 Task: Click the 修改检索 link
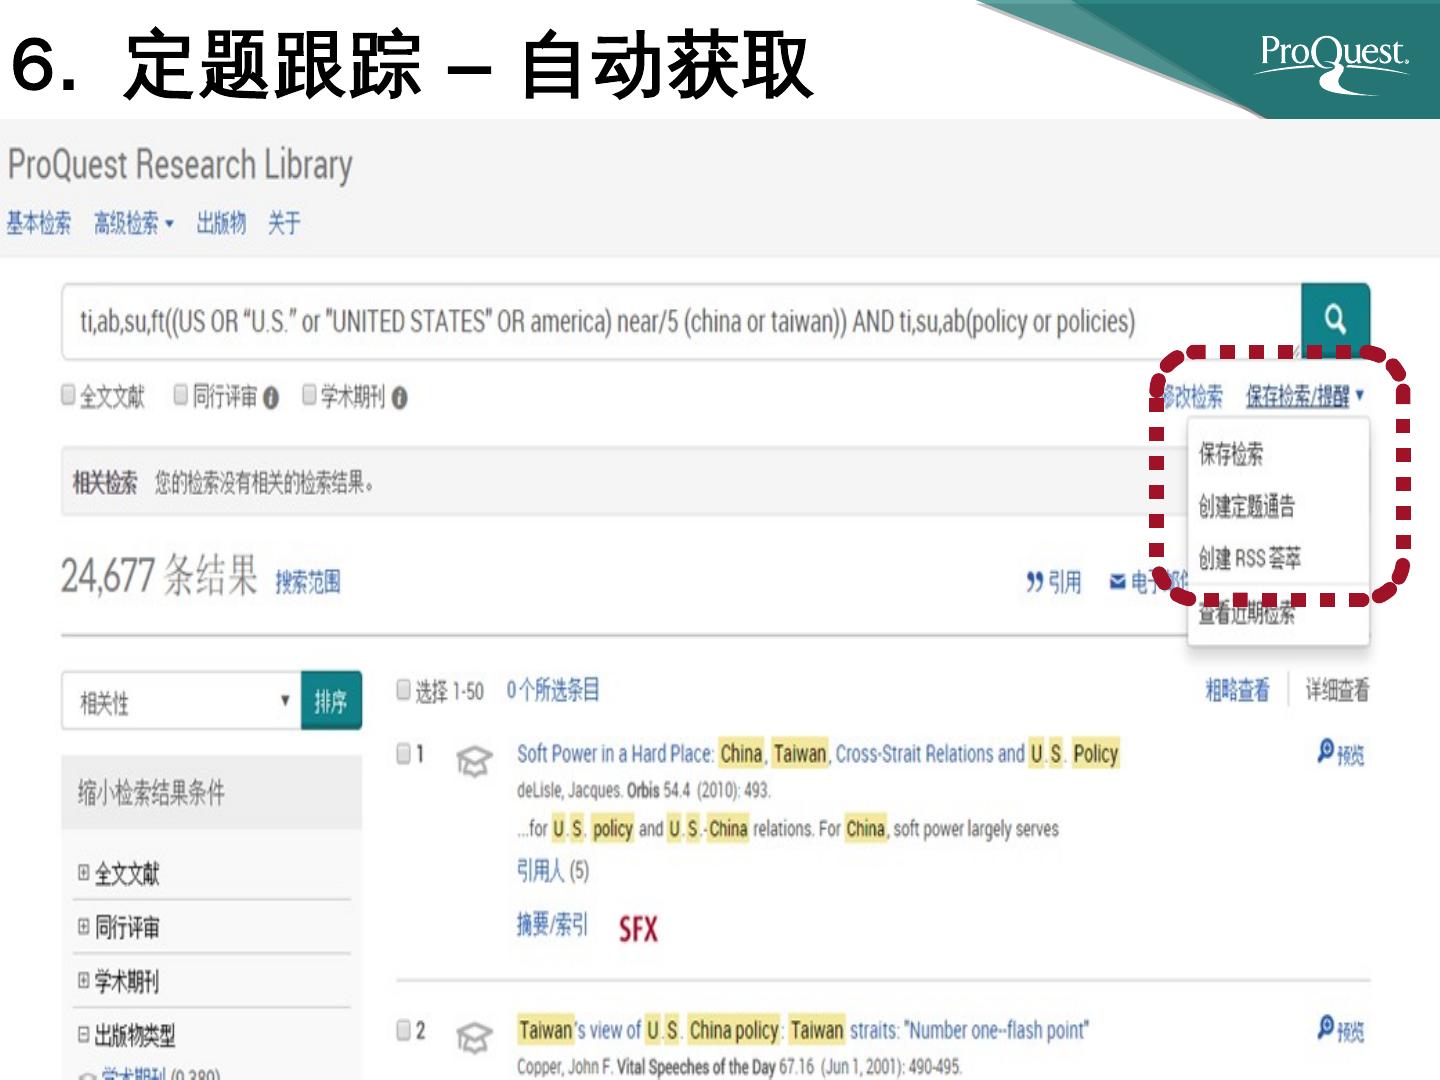tap(1192, 396)
